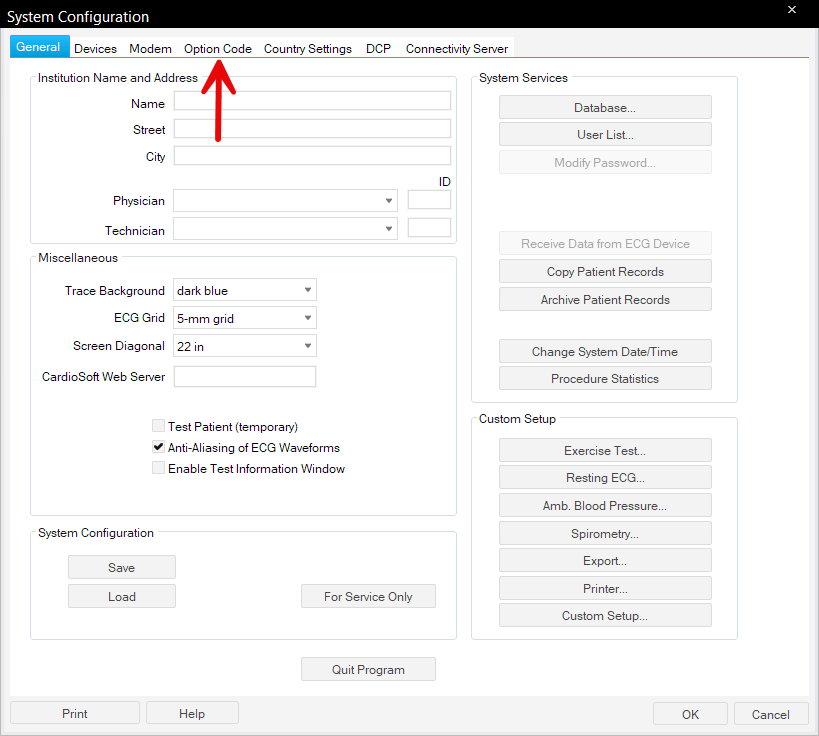Enable the Test Information Window checkbox
This screenshot has width=819, height=736.
(x=158, y=468)
